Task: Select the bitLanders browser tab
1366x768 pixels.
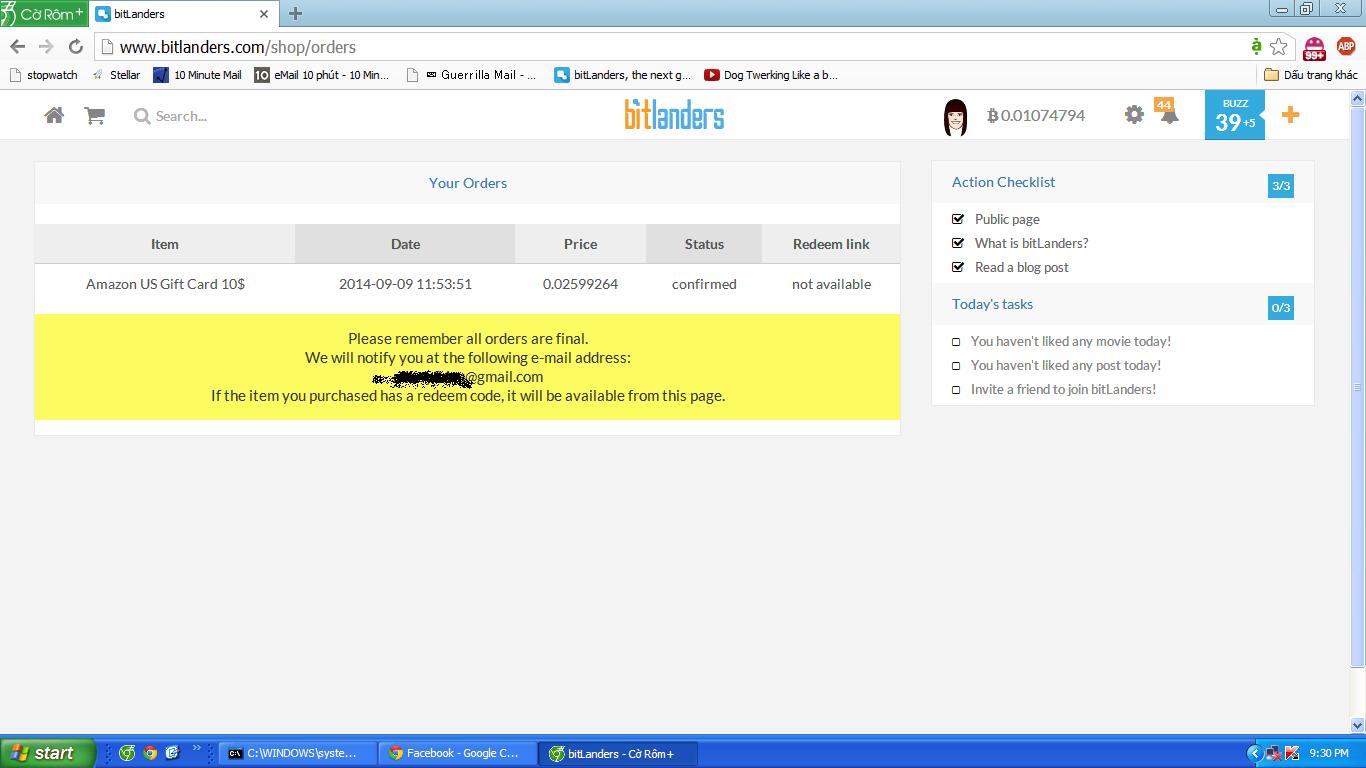Action: click(184, 14)
